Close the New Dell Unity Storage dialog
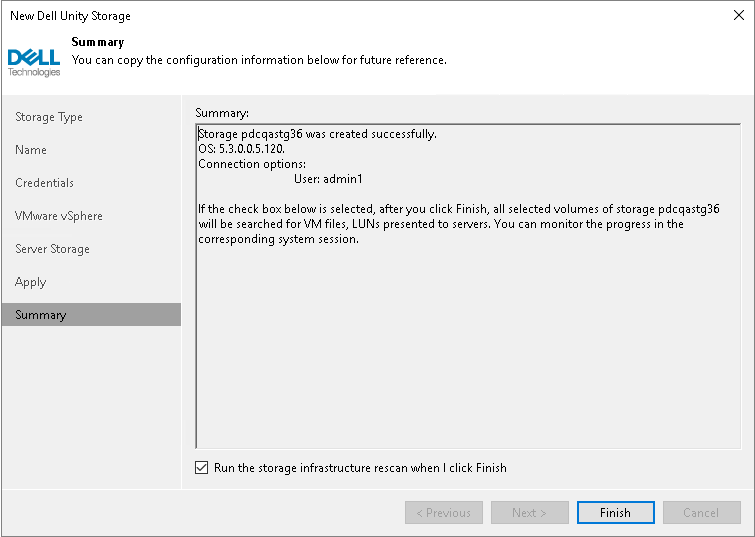This screenshot has width=755, height=537. 739,15
